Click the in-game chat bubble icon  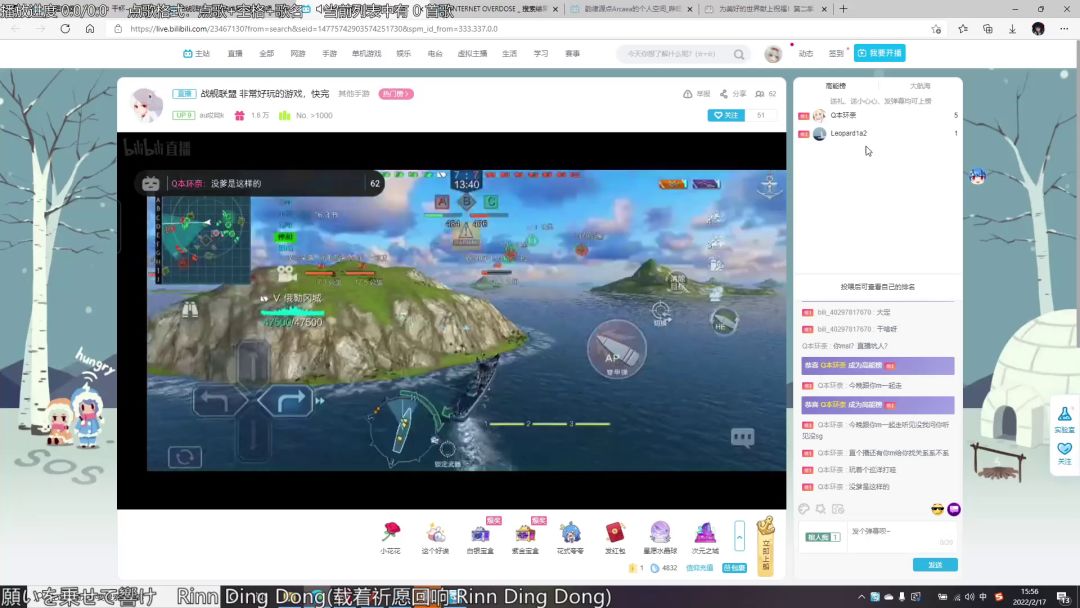742,437
